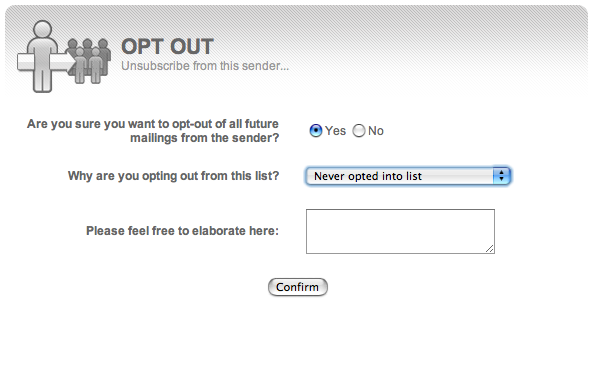Click the "Yes" label text
The height and width of the screenshot is (374, 593).
(335, 131)
